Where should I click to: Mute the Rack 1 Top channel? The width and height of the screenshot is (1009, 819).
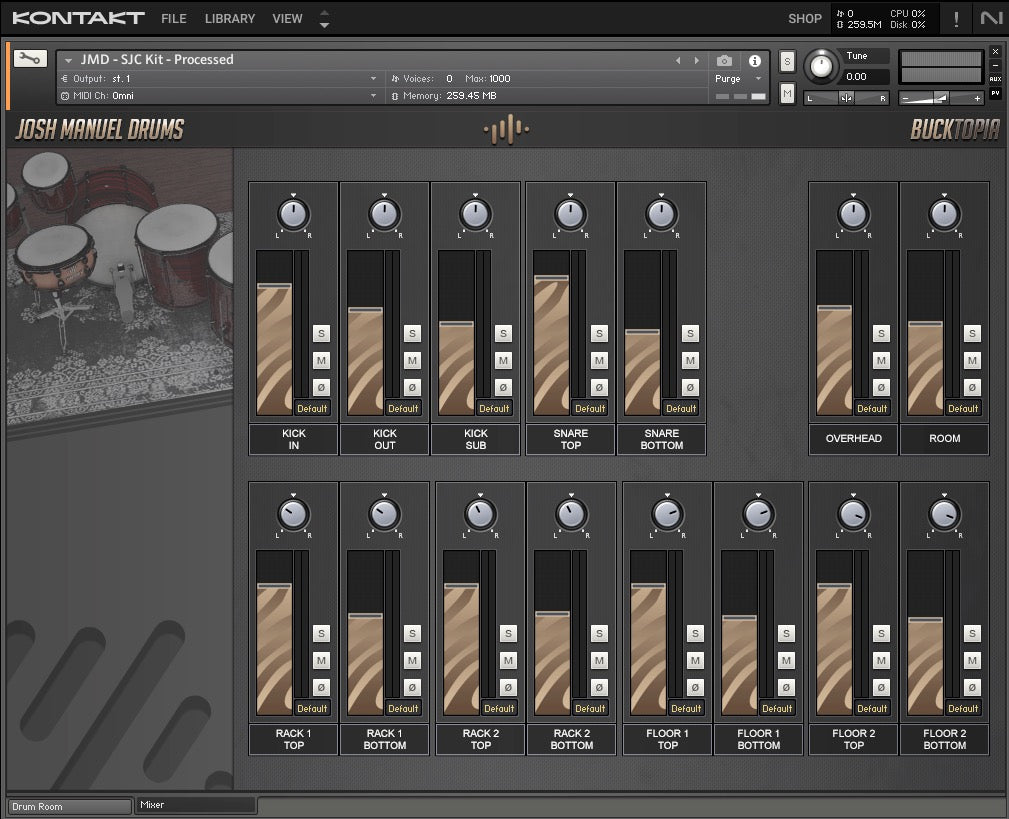(x=321, y=661)
